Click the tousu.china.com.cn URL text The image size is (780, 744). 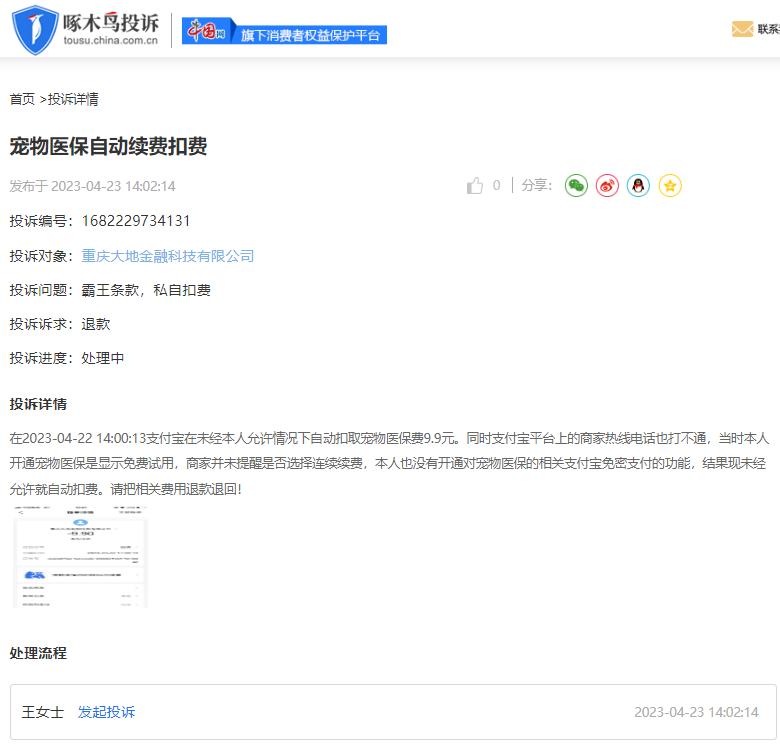point(110,41)
